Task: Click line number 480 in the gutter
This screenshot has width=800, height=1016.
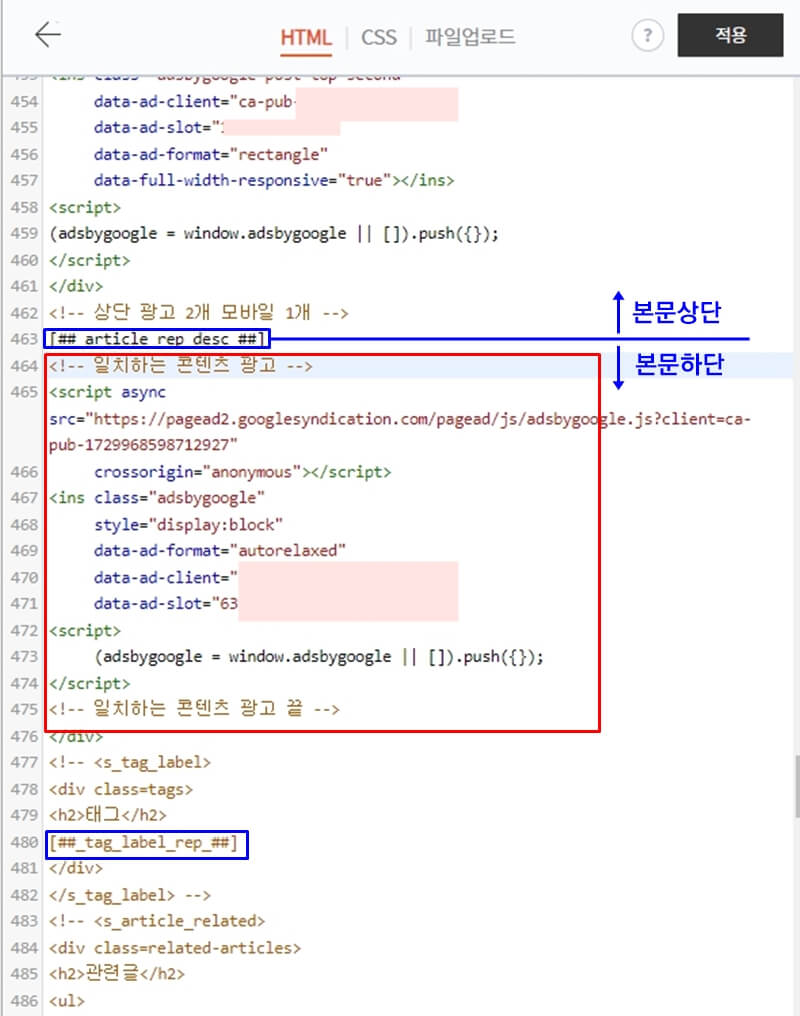Action: tap(24, 843)
